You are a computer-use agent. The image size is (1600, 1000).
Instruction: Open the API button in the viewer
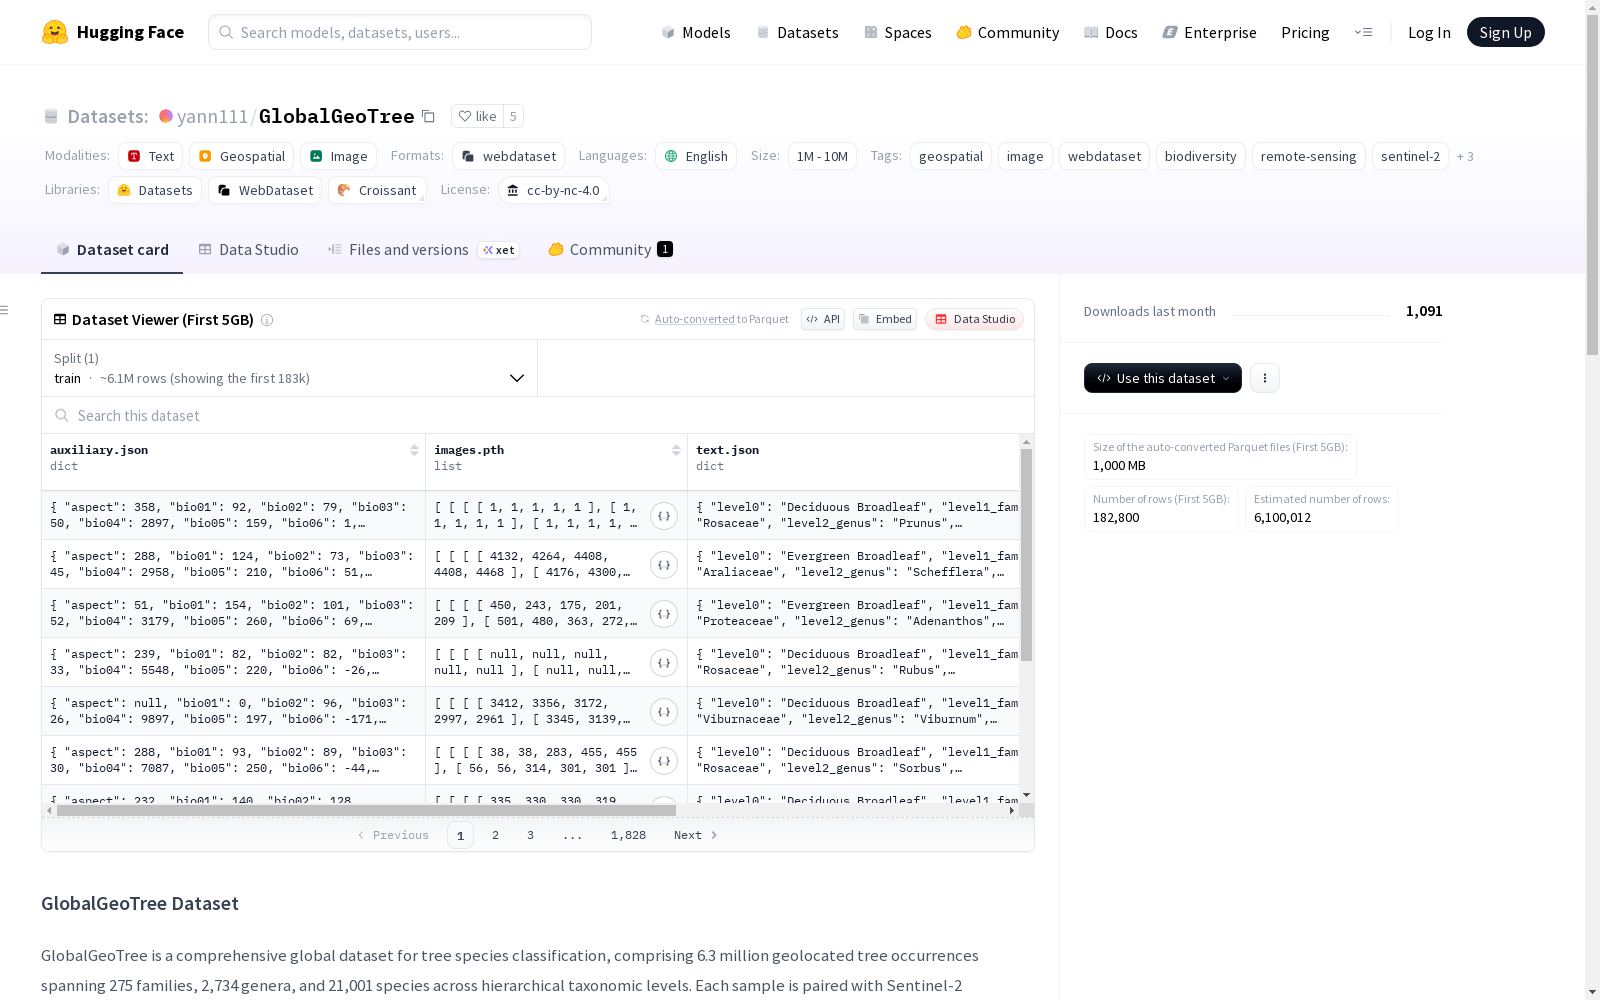(x=823, y=319)
